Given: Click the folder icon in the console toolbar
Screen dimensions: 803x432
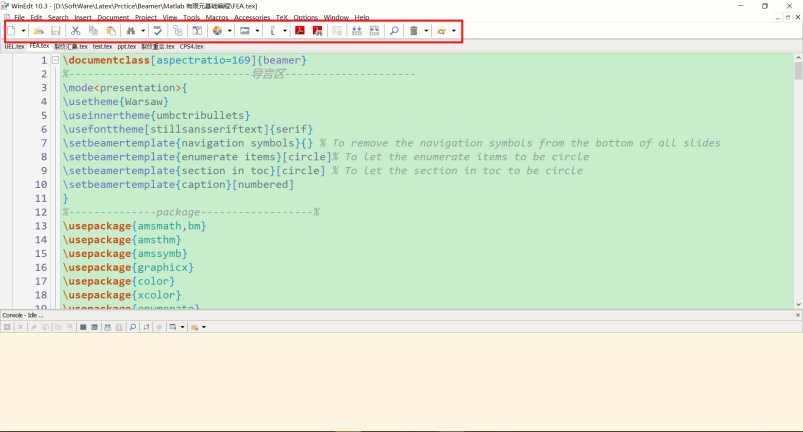Looking at the screenshot, I should [195, 327].
